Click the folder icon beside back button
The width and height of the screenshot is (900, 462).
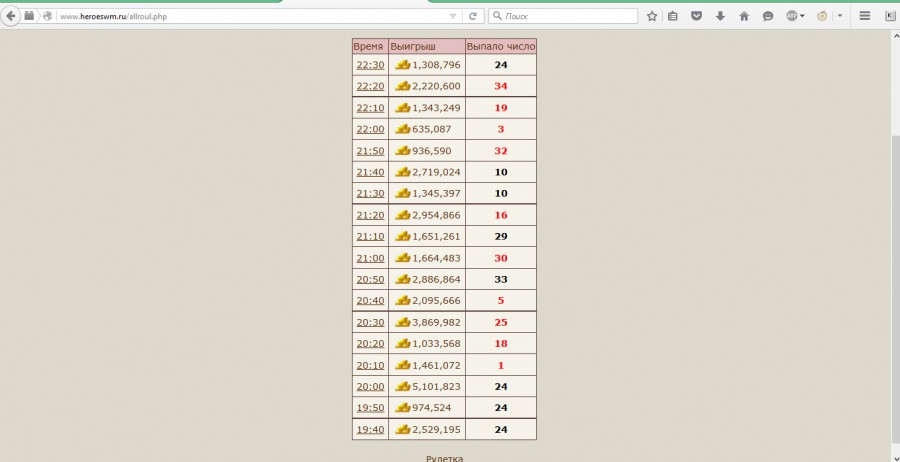pos(29,15)
